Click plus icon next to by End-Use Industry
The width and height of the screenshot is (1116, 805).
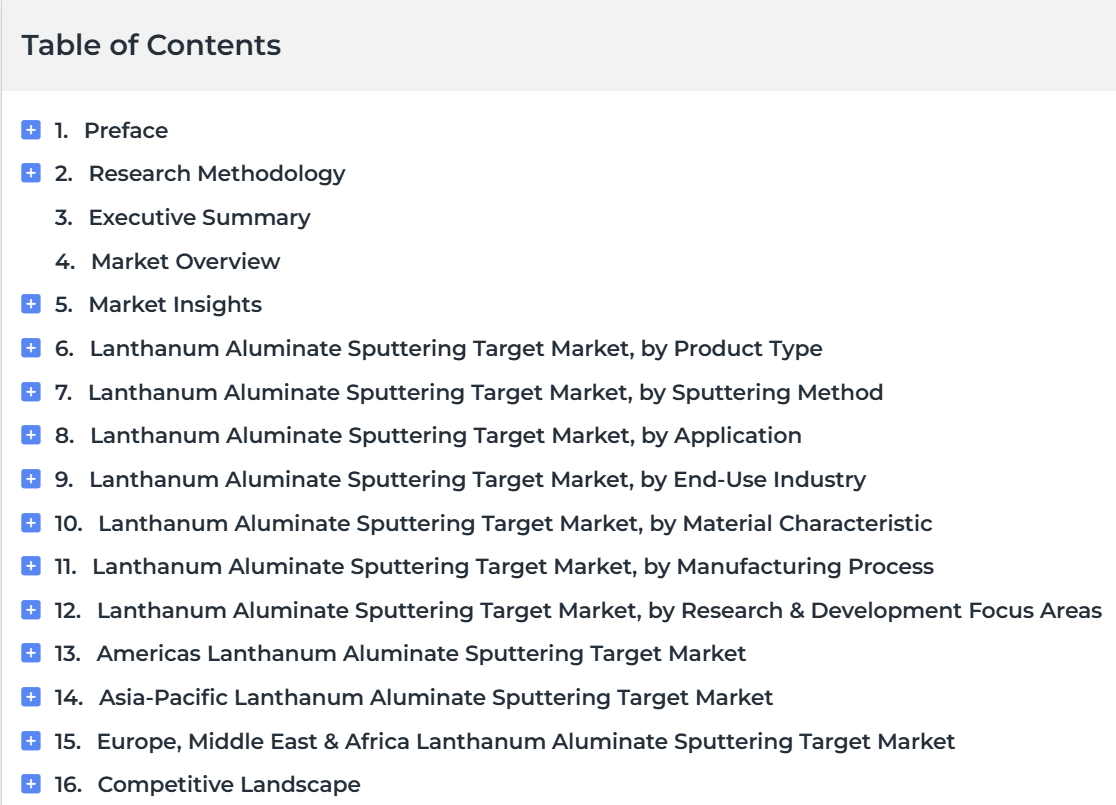tap(31, 479)
